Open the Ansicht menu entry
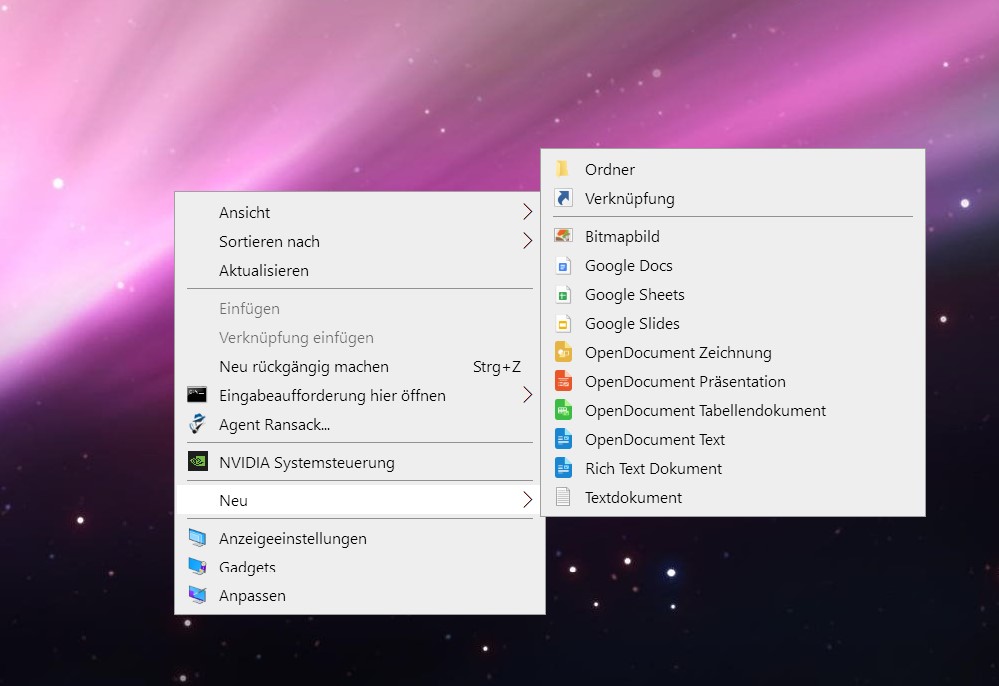Viewport: 999px width, 686px height. [x=360, y=212]
